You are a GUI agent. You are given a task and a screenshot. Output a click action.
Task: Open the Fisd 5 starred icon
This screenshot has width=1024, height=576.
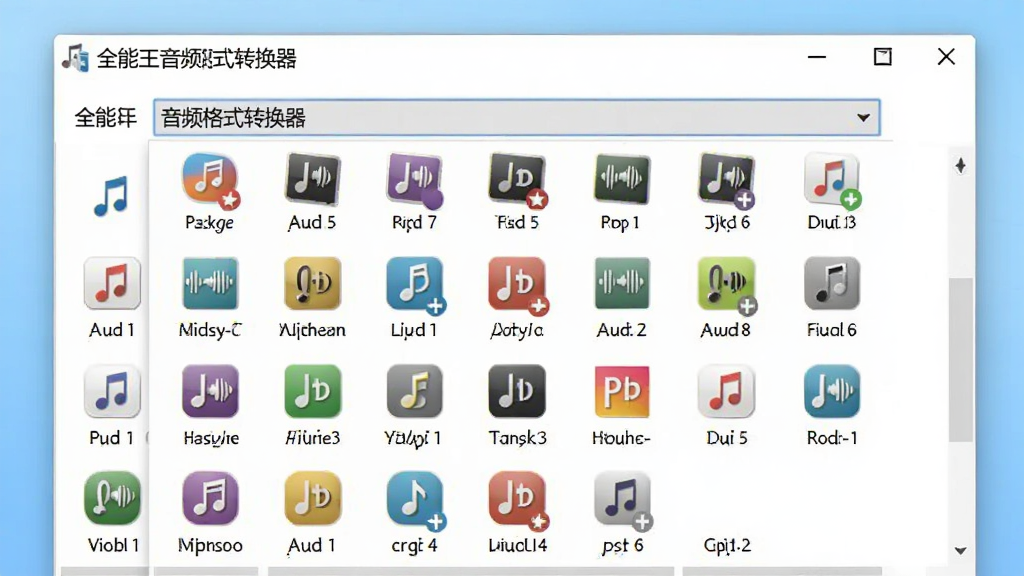click(517, 180)
